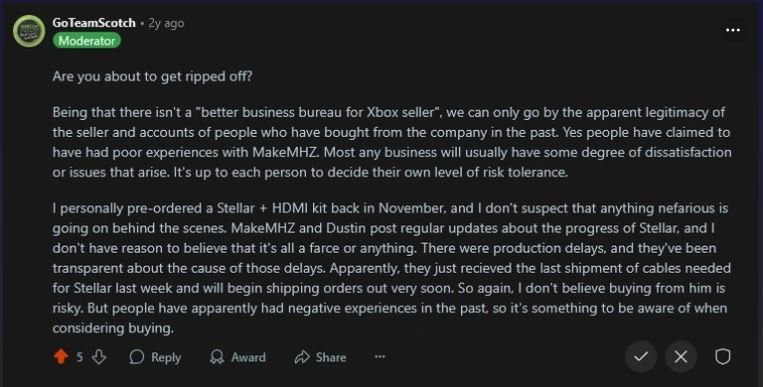
Task: Click the paragraph mentioning Stellar + HDMI kit
Action: click(391, 268)
